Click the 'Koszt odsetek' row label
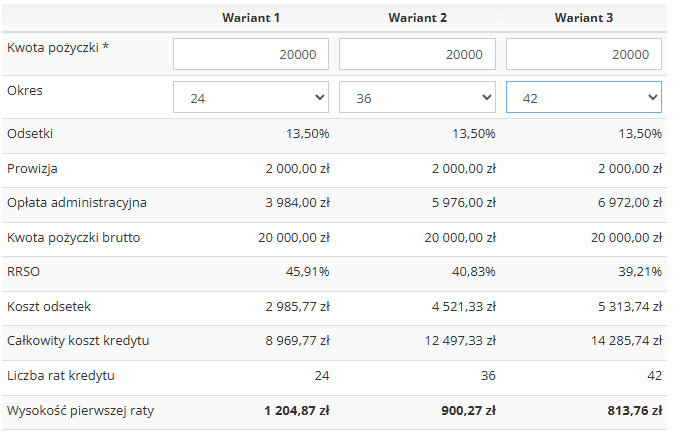This screenshot has height=435, width=681. click(x=49, y=306)
